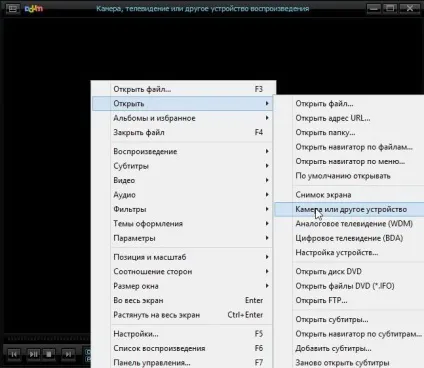The image size is (424, 368).
Task: Select 'Аналоговое телевидение (WDM)'
Action: (349, 224)
